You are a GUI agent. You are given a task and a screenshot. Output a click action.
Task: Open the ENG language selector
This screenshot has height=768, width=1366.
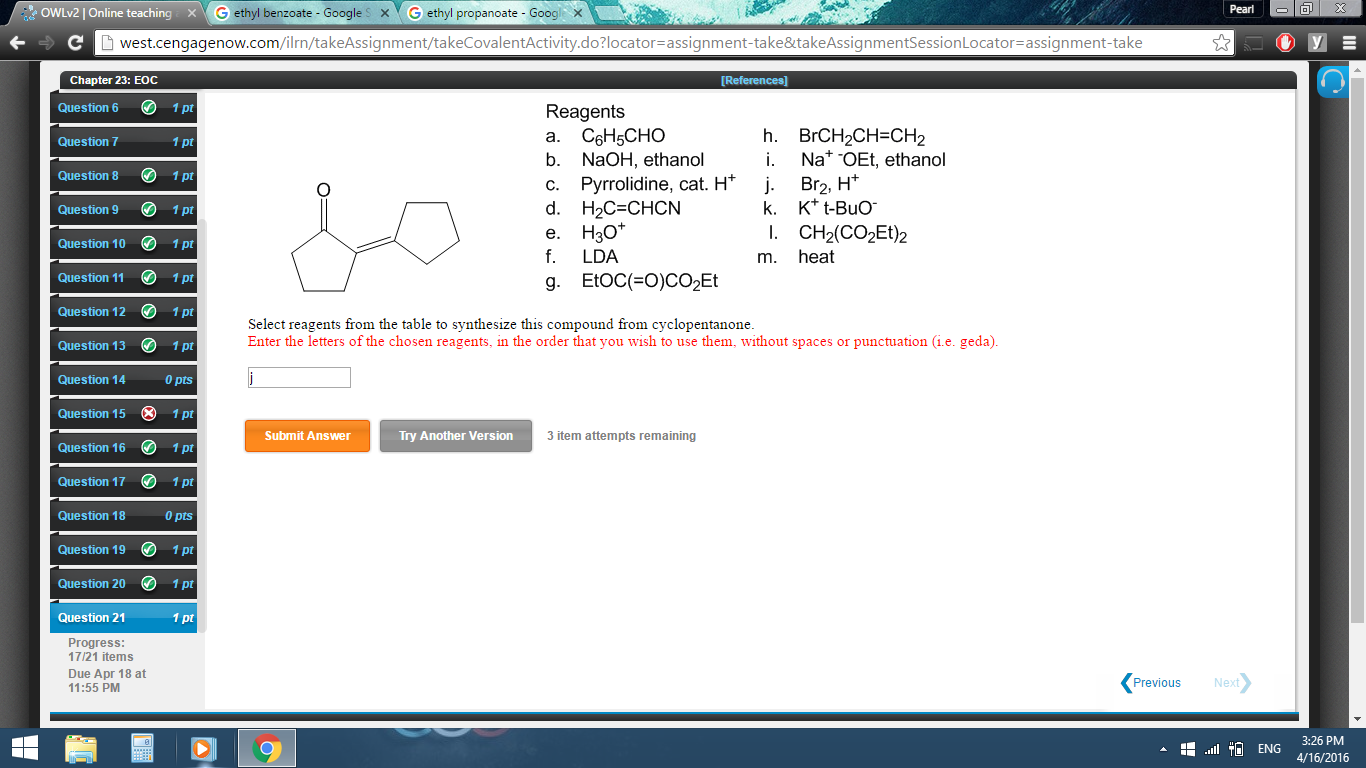[1271, 748]
